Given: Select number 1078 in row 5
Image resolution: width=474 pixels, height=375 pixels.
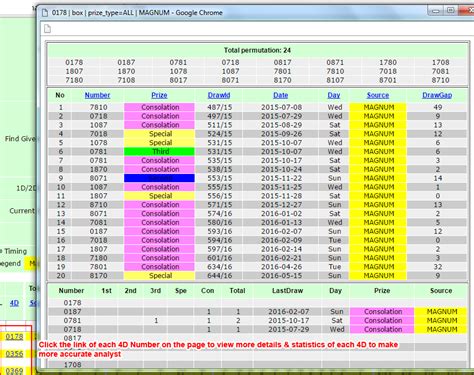Looking at the screenshot, I should [99, 143].
